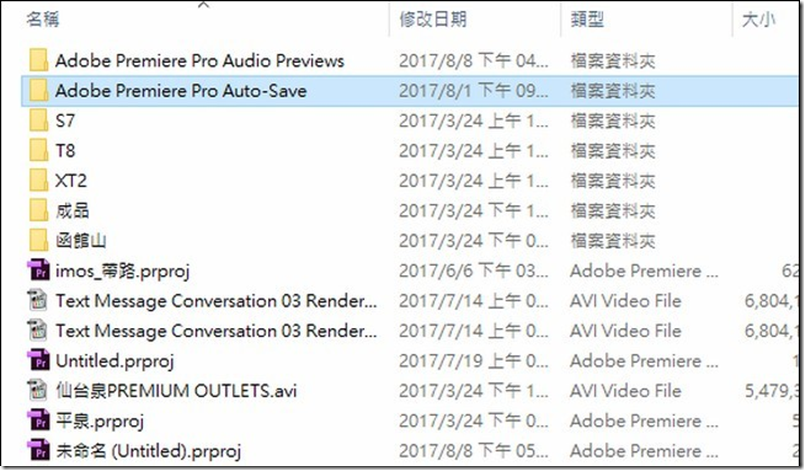Select the 成品 folder name
Screen dimensions: 804x470
click(72, 210)
